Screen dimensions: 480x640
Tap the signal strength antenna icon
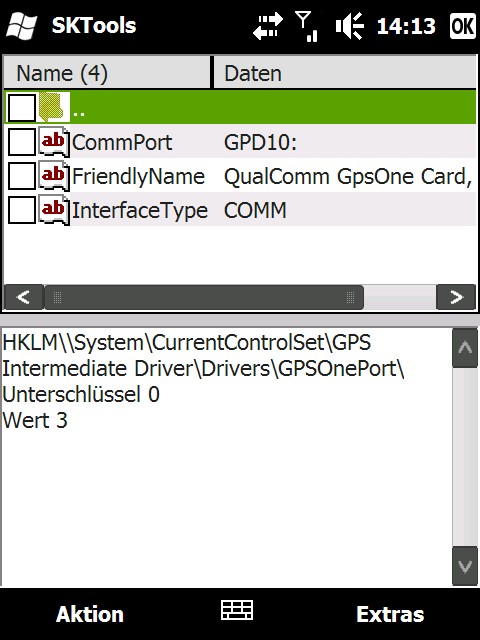[307, 27]
